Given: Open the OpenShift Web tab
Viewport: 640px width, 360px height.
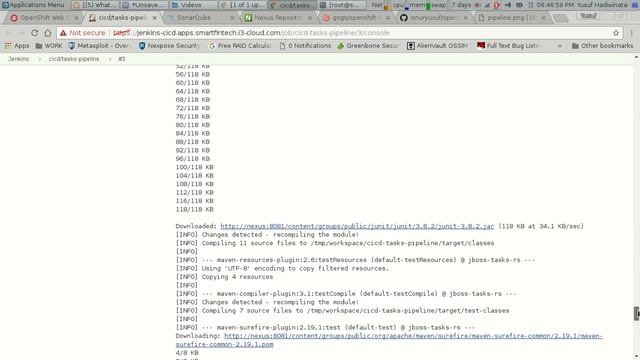Looking at the screenshot, I should [x=42, y=18].
